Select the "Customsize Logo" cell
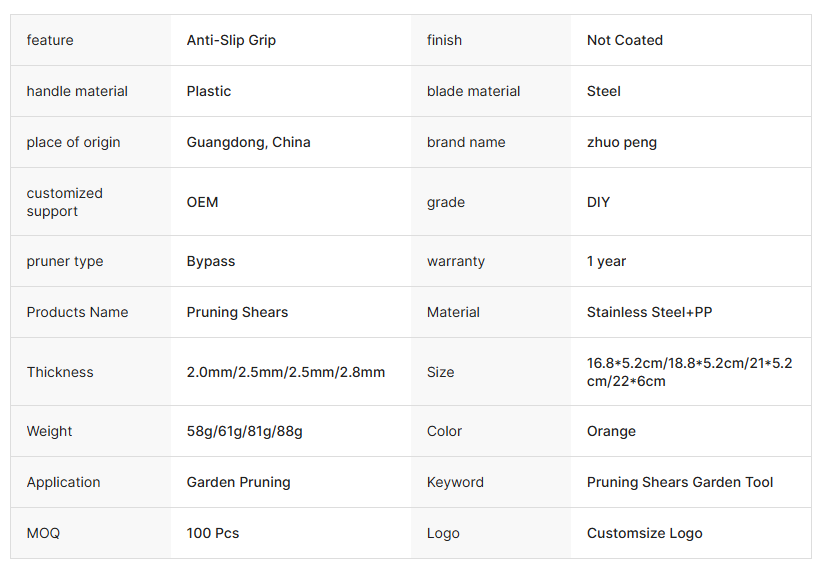 [x=644, y=533]
